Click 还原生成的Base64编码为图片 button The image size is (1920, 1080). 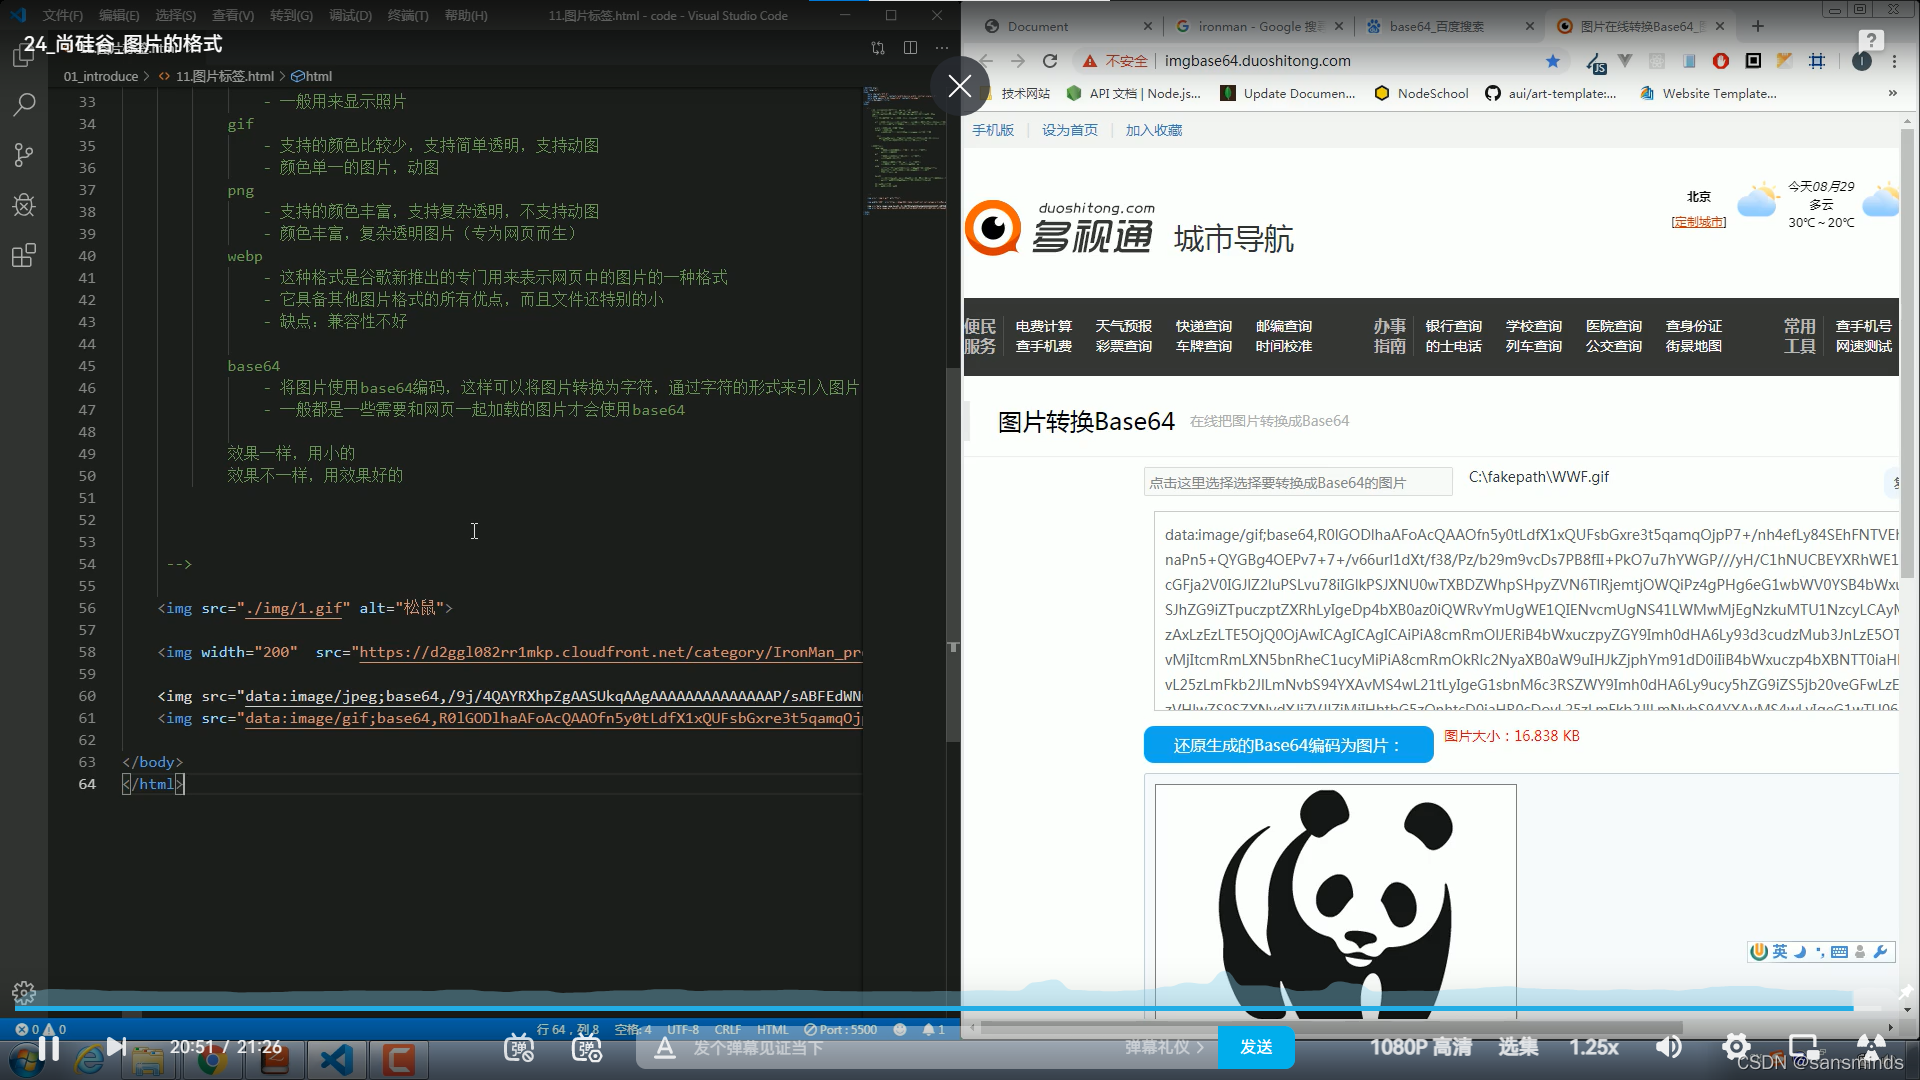pos(1289,745)
